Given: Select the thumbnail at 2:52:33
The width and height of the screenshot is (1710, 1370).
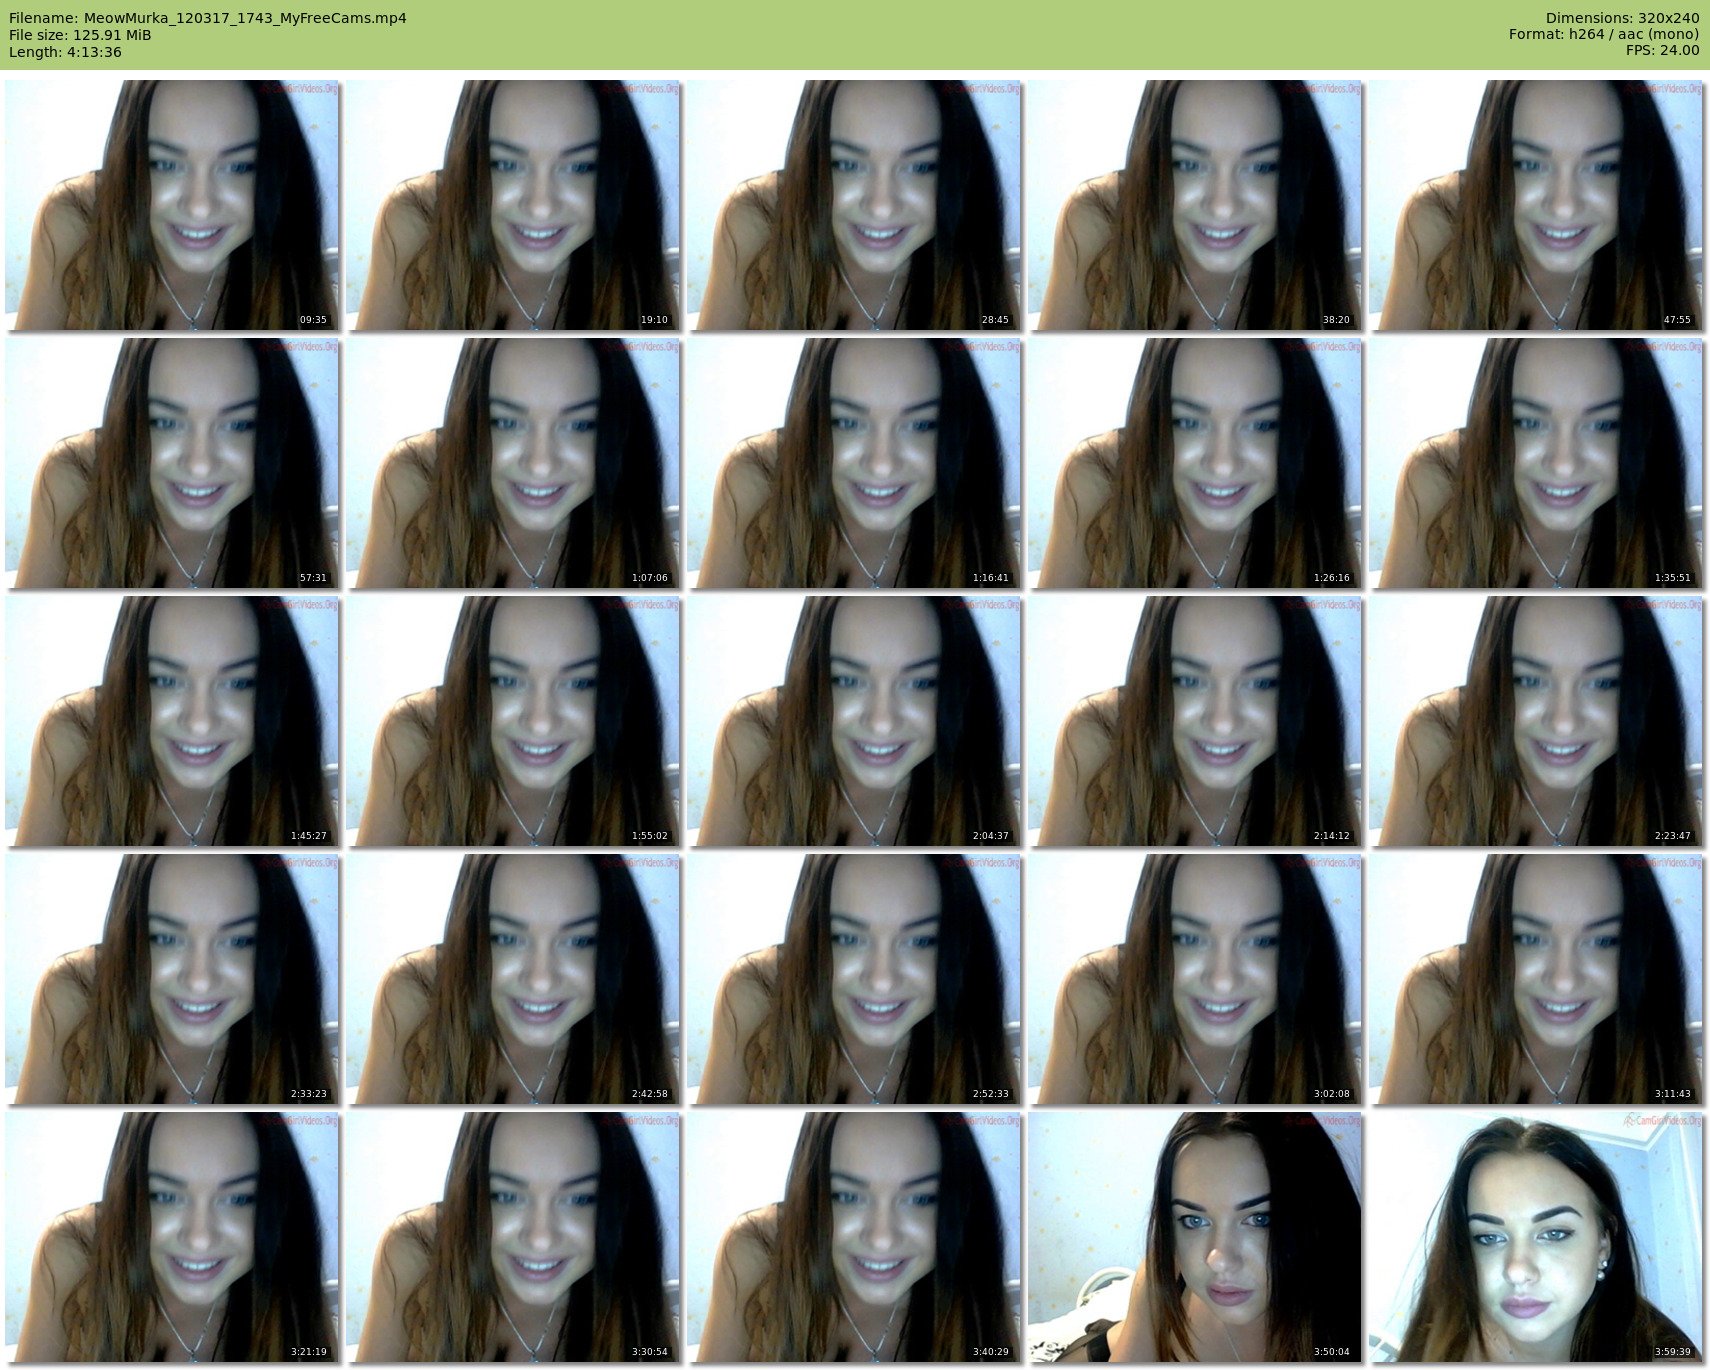Looking at the screenshot, I should point(854,979).
